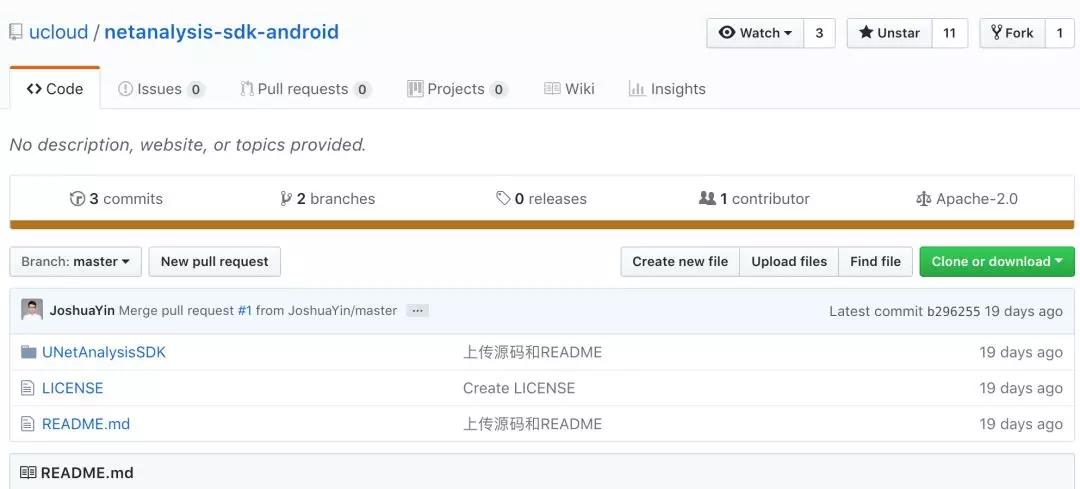Unstar this repository

point(889,33)
